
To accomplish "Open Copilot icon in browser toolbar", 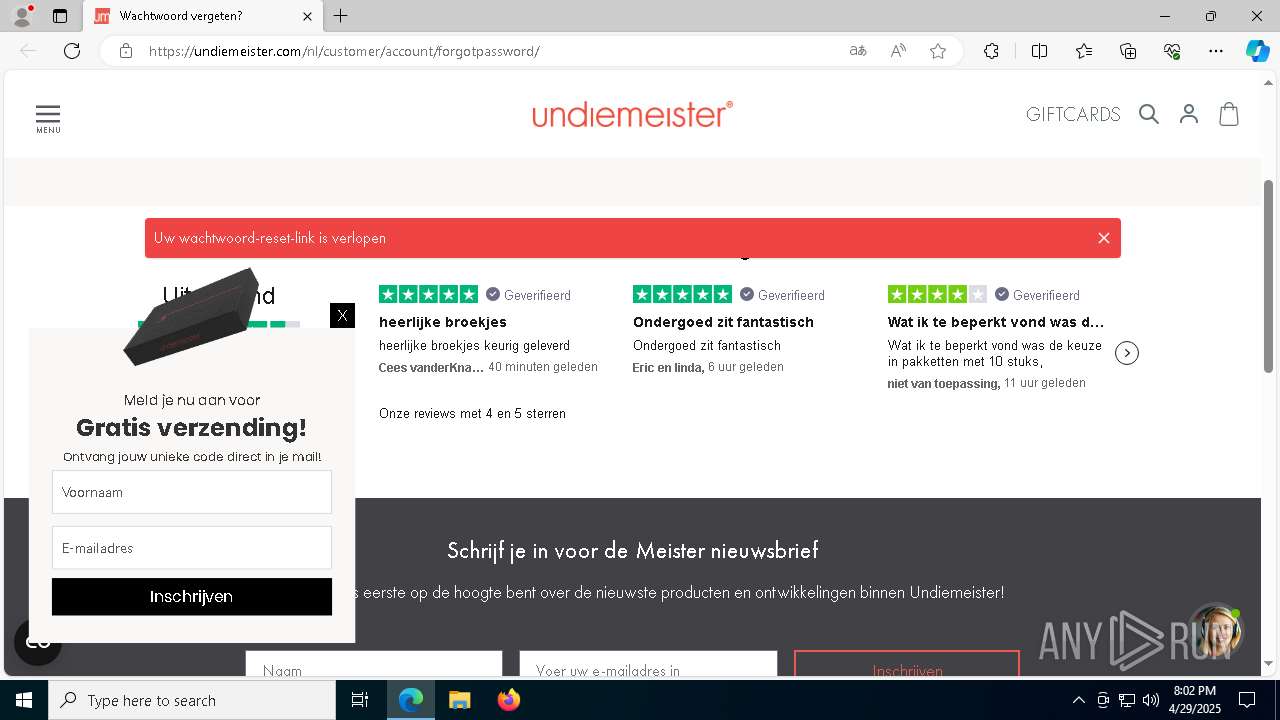I will click(x=1257, y=51).
